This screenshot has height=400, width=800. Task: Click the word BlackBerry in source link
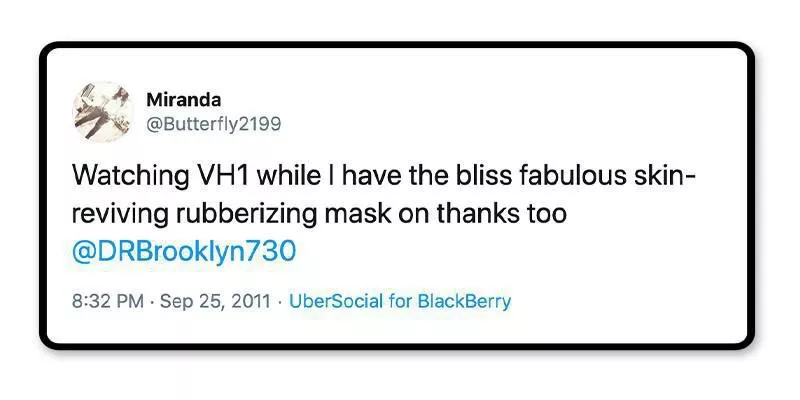pyautogui.click(x=464, y=302)
